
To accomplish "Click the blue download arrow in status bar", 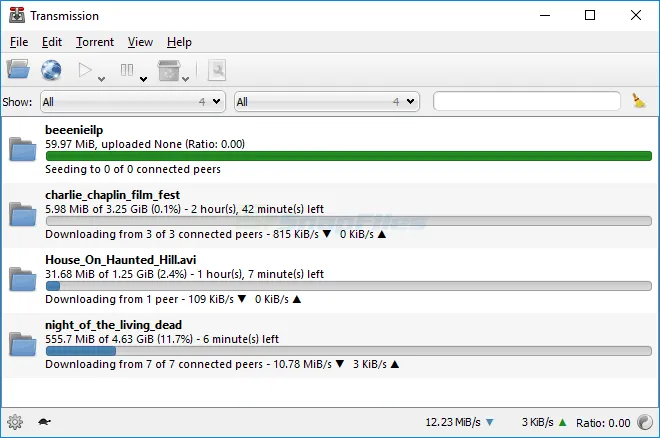I will pos(490,422).
